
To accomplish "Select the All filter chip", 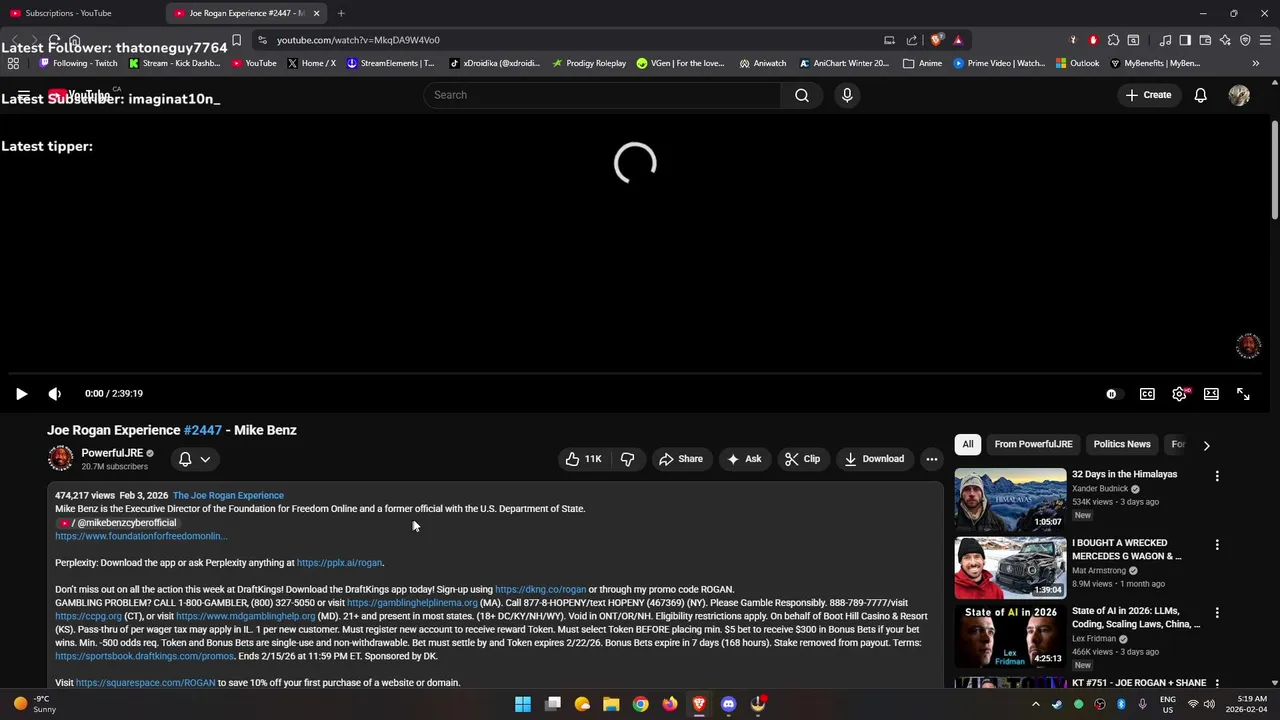I will 967,444.
